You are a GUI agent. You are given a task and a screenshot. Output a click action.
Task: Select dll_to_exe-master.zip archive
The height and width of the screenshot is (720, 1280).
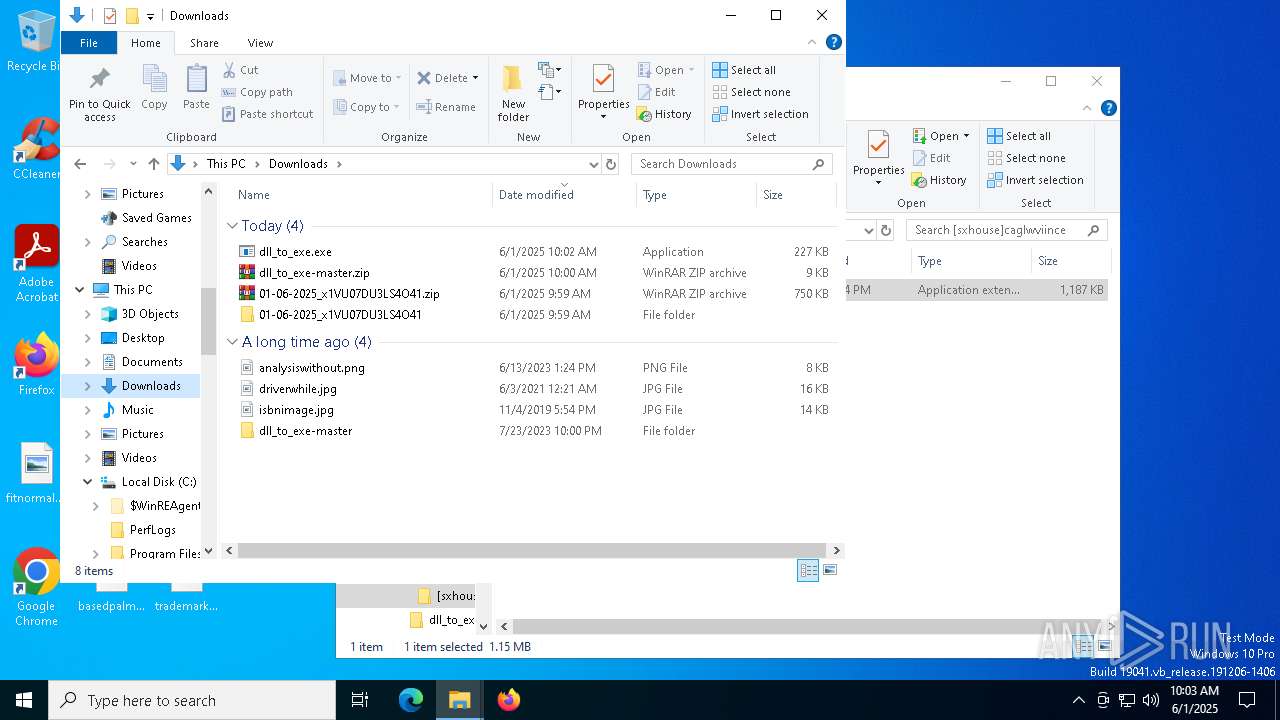[x=534, y=273]
